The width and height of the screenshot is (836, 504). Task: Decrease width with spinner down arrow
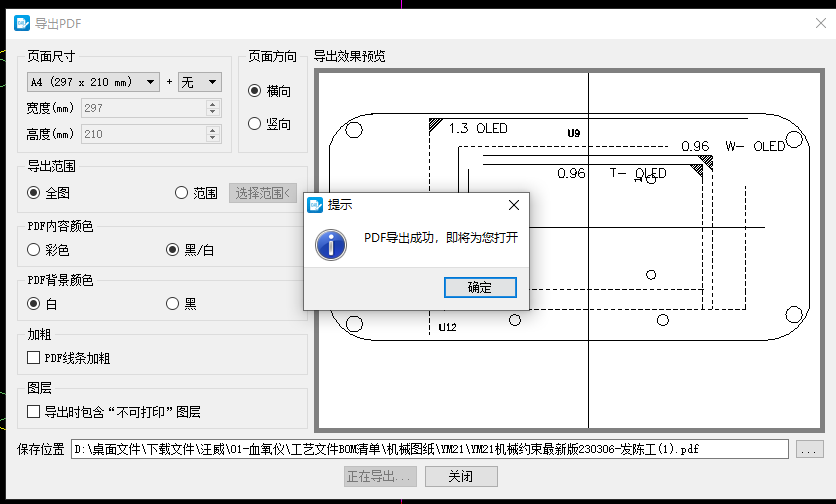point(213,112)
